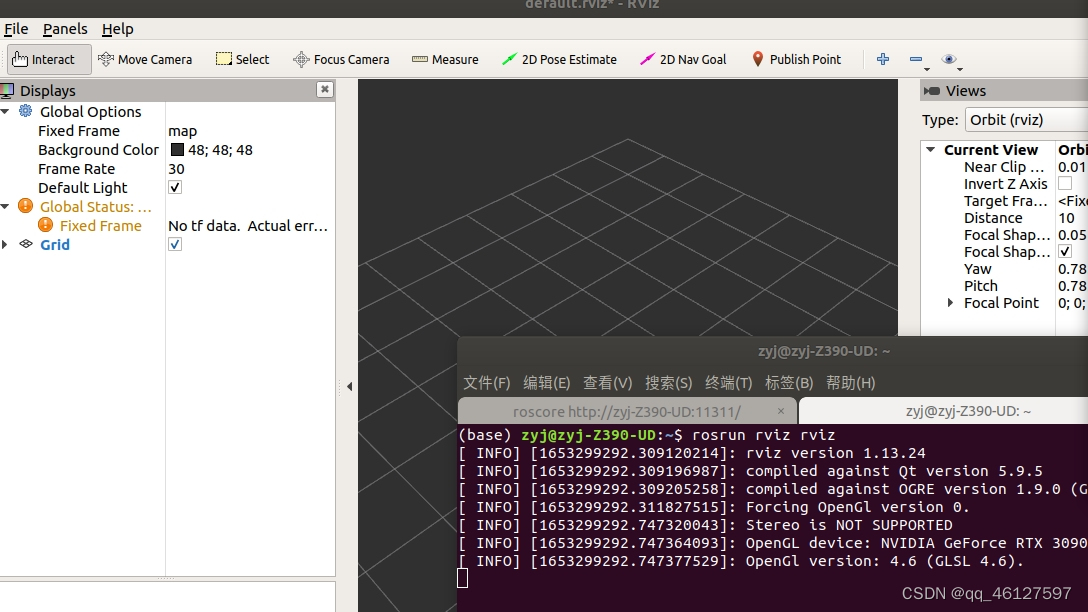Close the Displays panel with its X button
The image size is (1088, 612).
[323, 89]
